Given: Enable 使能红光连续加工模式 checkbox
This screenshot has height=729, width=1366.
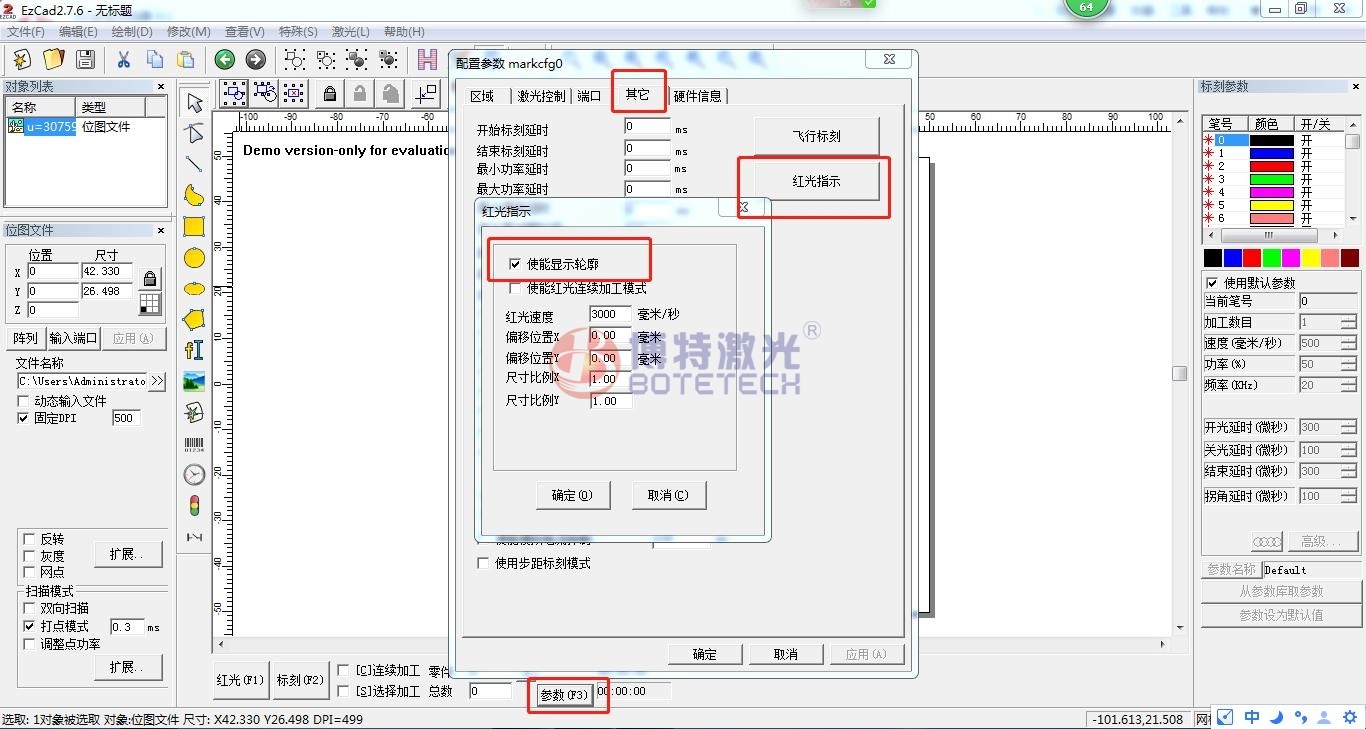Looking at the screenshot, I should (515, 288).
